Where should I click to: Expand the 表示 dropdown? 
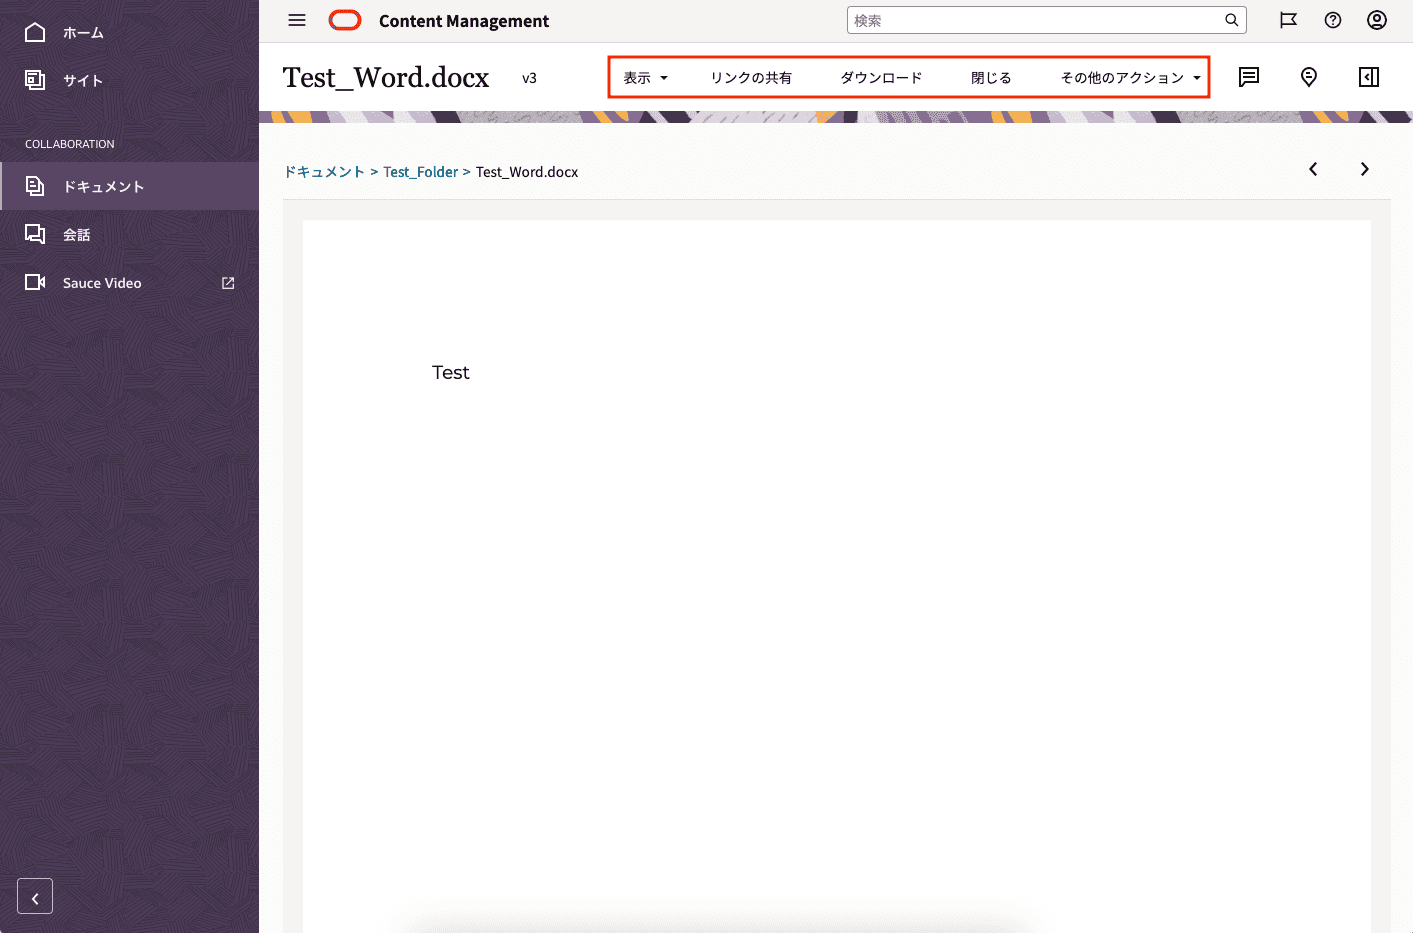pyautogui.click(x=645, y=78)
